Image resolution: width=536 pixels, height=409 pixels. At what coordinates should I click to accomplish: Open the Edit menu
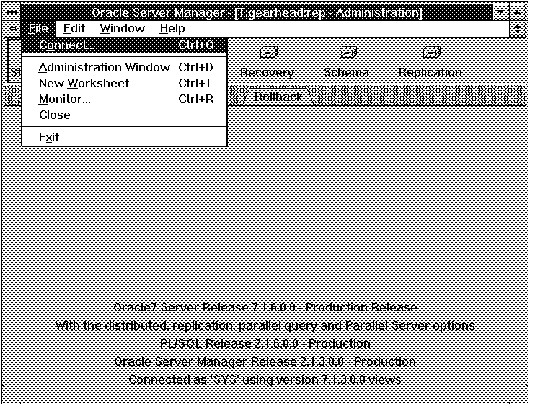point(74,29)
